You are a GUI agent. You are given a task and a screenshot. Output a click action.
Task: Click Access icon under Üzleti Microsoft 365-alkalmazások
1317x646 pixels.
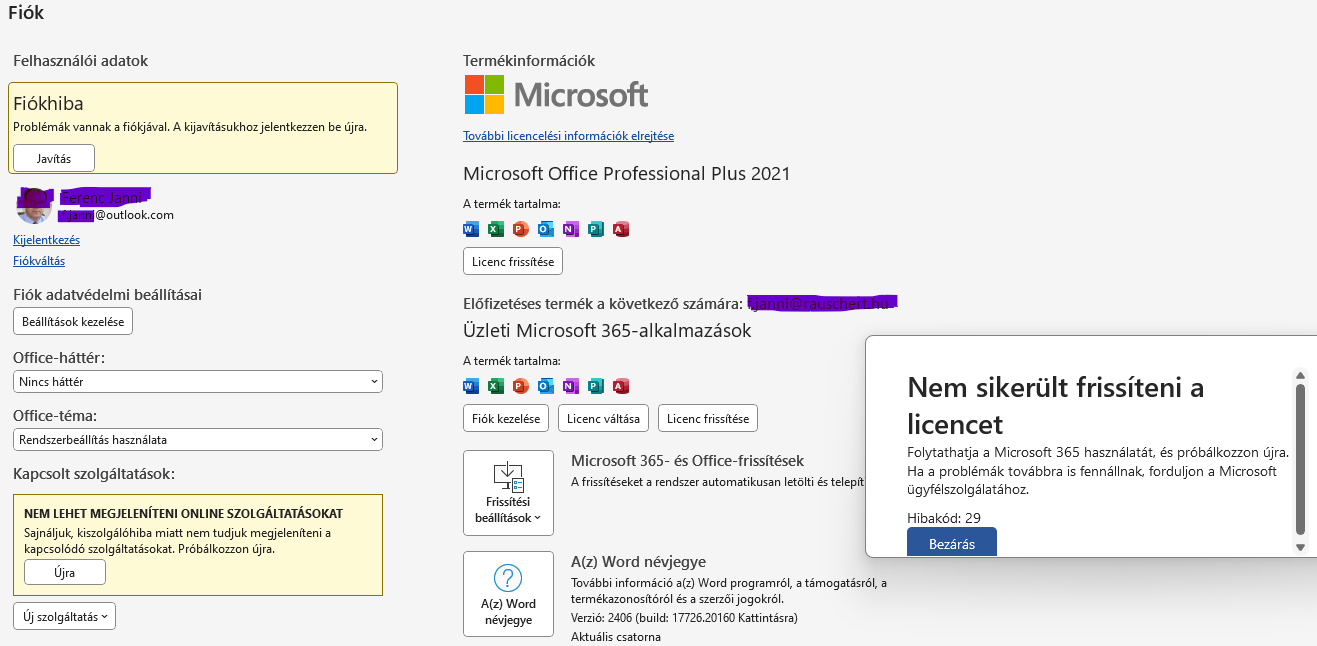point(620,386)
